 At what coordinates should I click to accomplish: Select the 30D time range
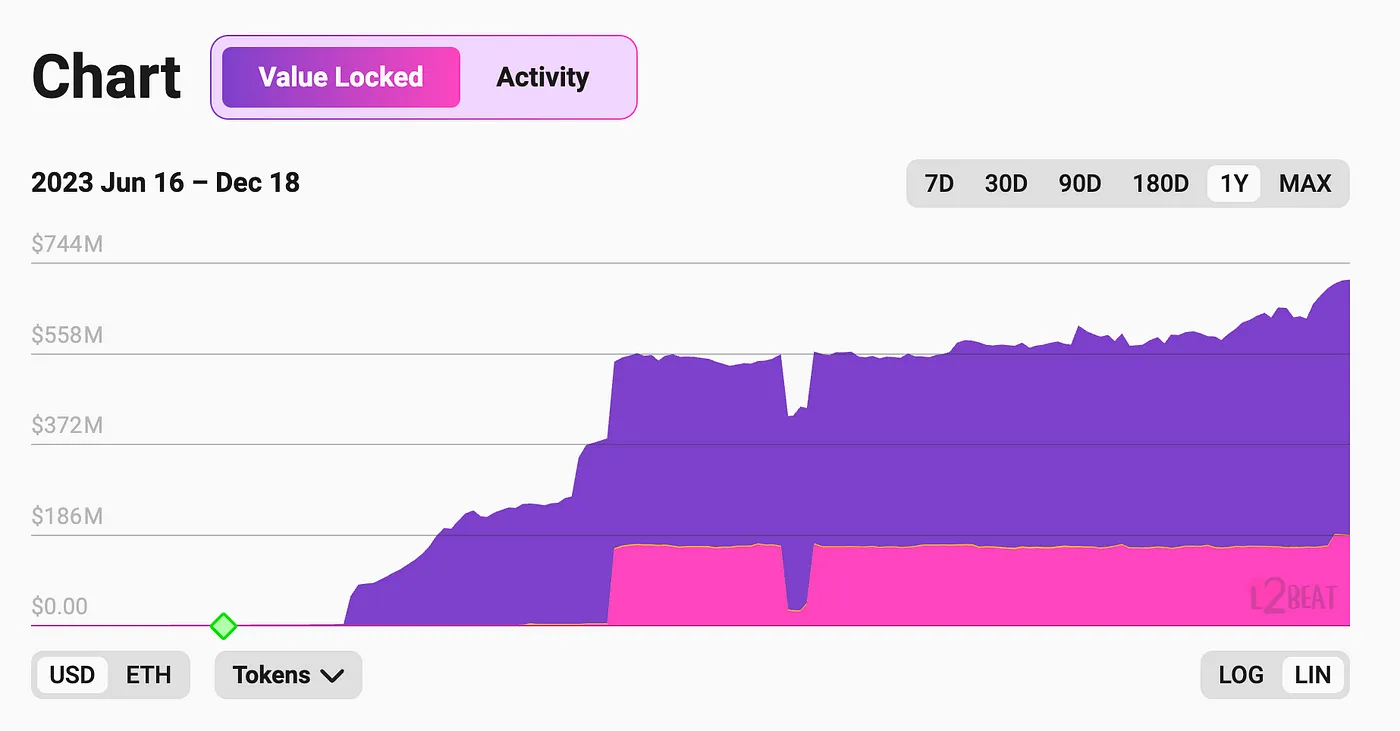1006,184
